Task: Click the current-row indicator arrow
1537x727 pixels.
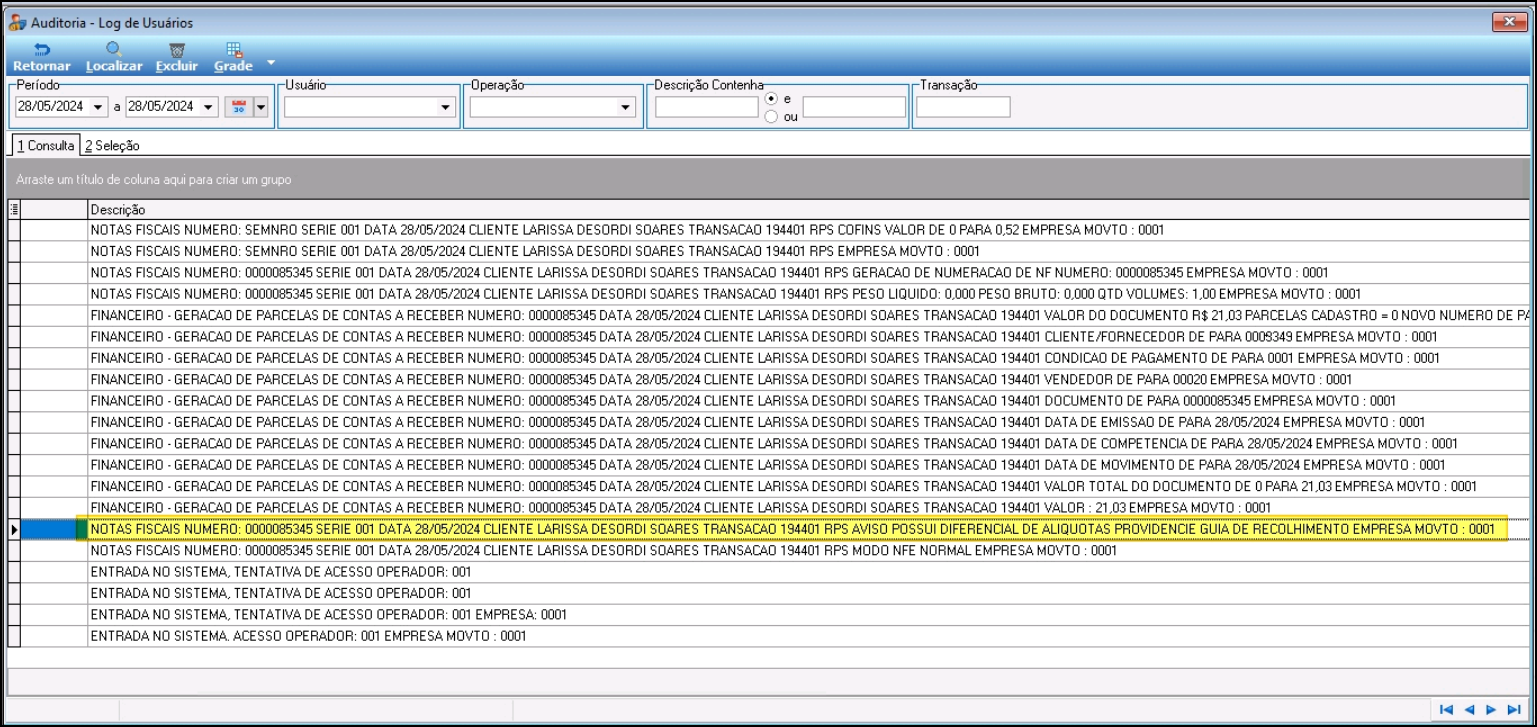Action: click(14, 529)
